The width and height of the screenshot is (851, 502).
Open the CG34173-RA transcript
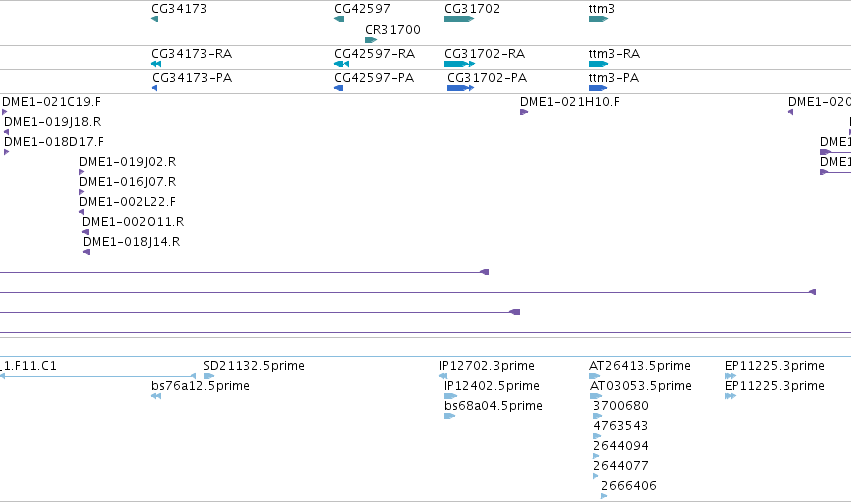[x=156, y=64]
